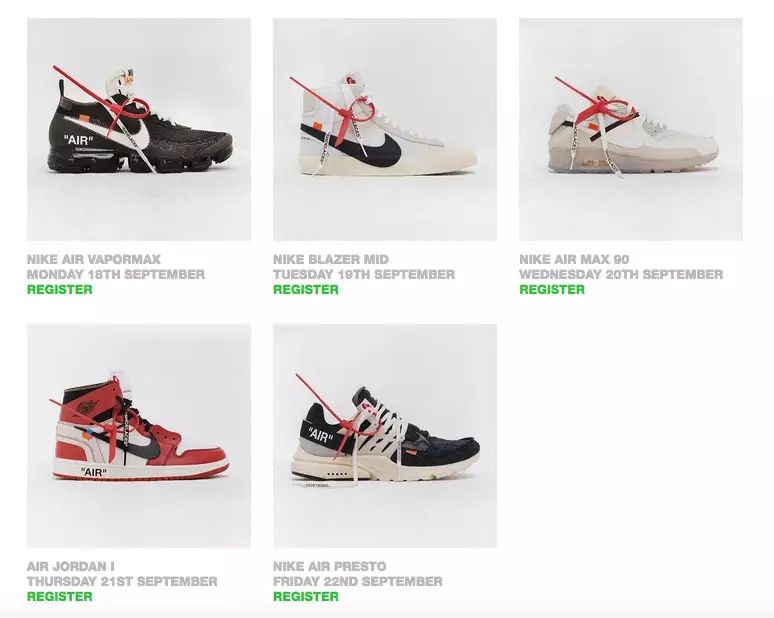Register for the Nike Air Presto release
The width and height of the screenshot is (774, 618).
click(306, 596)
